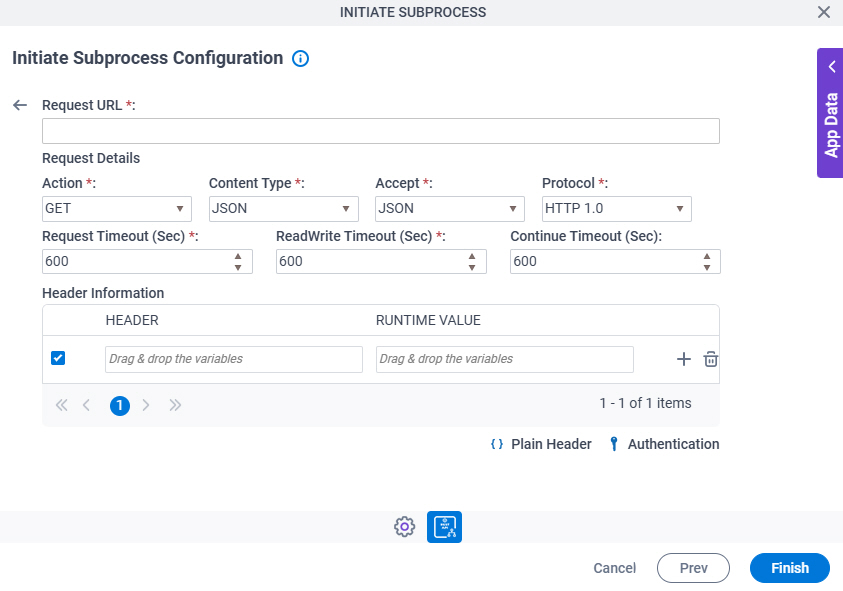Click the '1 - 1 of 1 items' text
Viewport: 843px width, 591px height.
pyautogui.click(x=645, y=403)
